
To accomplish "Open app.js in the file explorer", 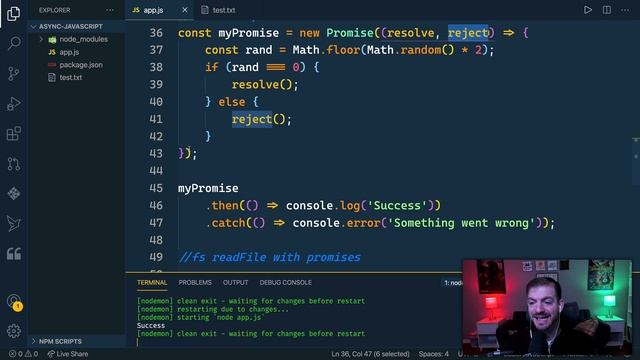I will (x=77, y=52).
